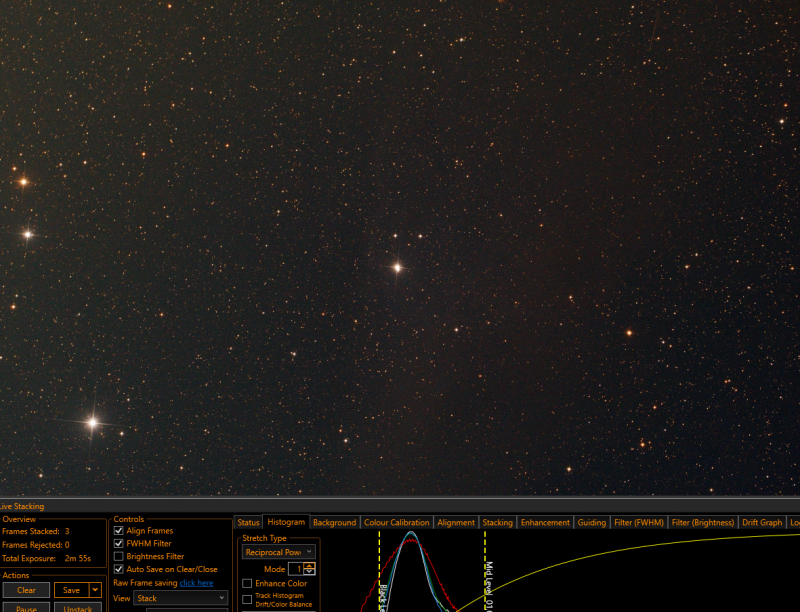Switch to the Enhancement tab

click(545, 523)
